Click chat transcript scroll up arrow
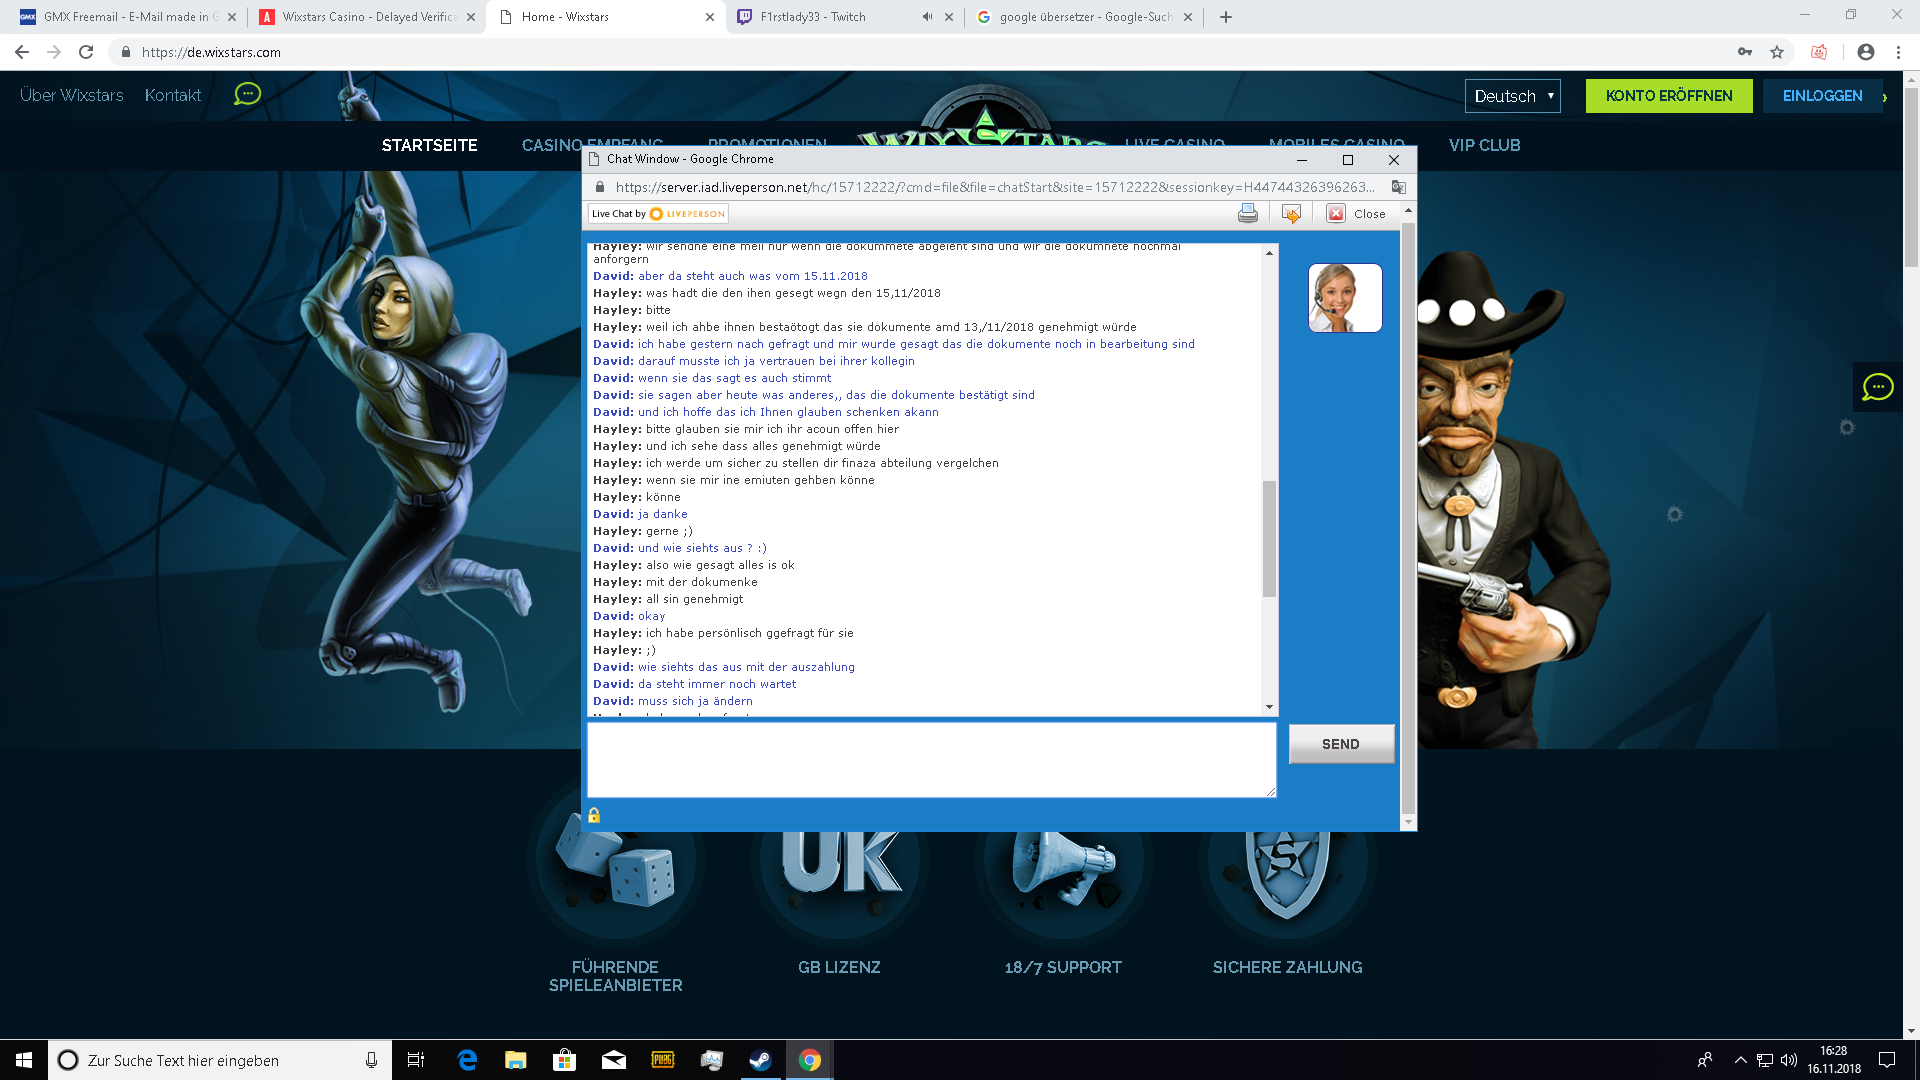Screen dimensions: 1920x1080 click(x=1269, y=253)
